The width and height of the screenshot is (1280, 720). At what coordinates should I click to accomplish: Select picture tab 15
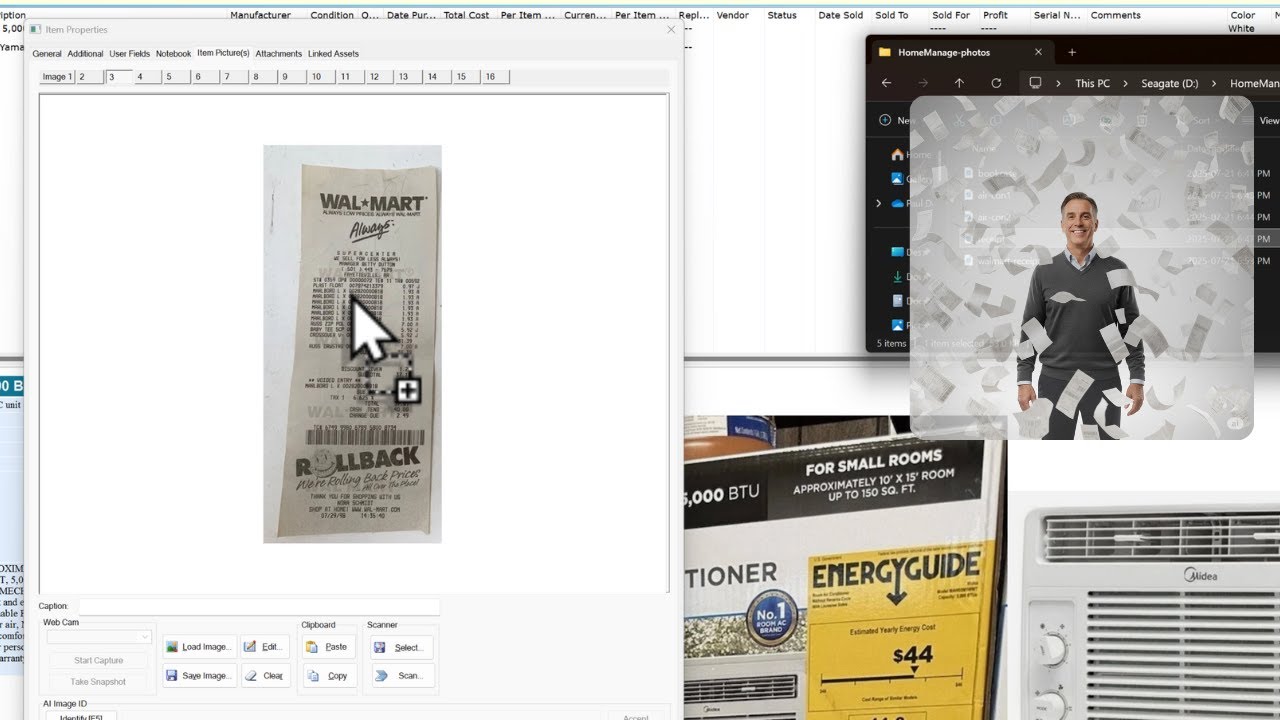point(467,77)
